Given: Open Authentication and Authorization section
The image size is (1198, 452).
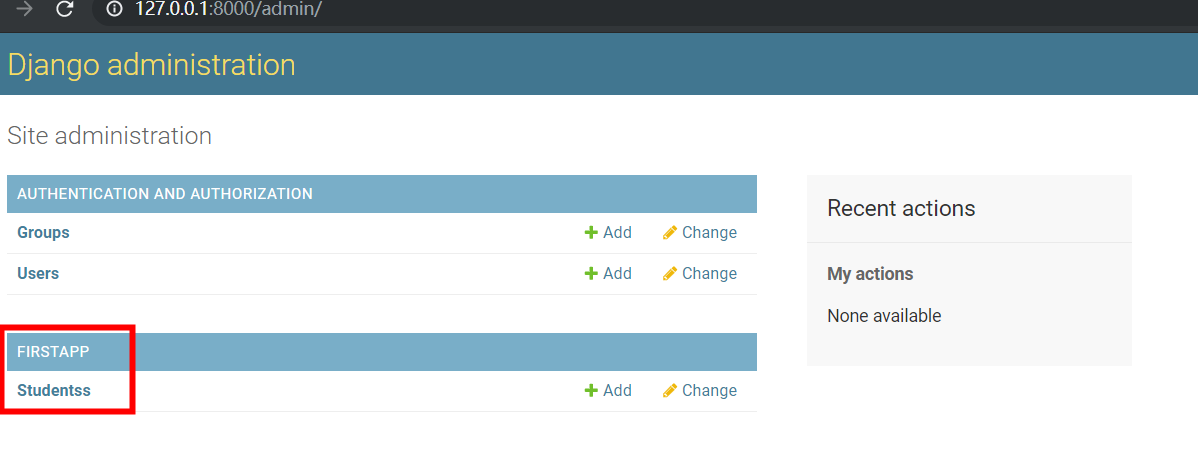Looking at the screenshot, I should tap(165, 194).
